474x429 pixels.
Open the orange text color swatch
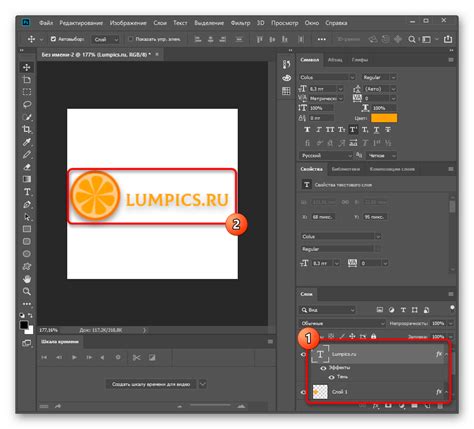click(384, 118)
